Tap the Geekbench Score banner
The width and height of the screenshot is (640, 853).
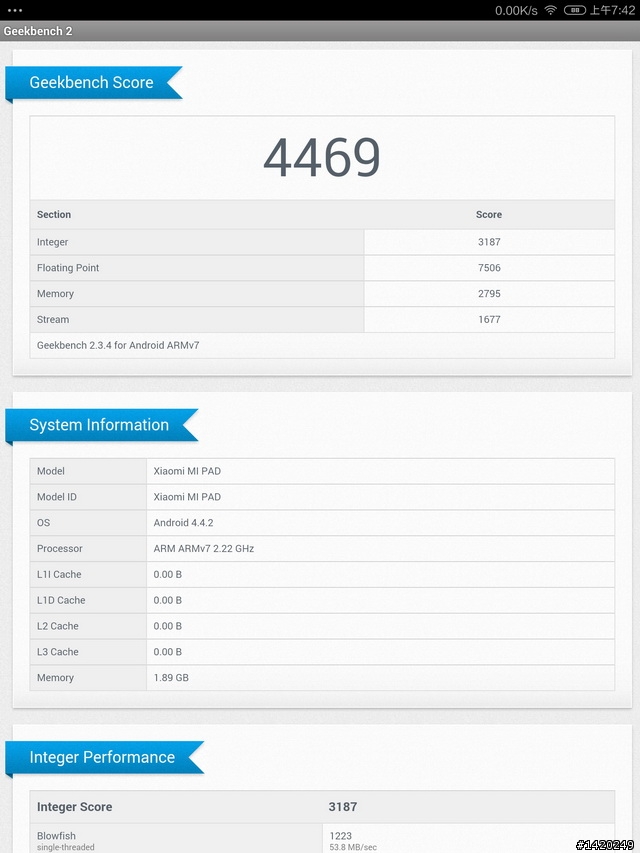[x=94, y=83]
